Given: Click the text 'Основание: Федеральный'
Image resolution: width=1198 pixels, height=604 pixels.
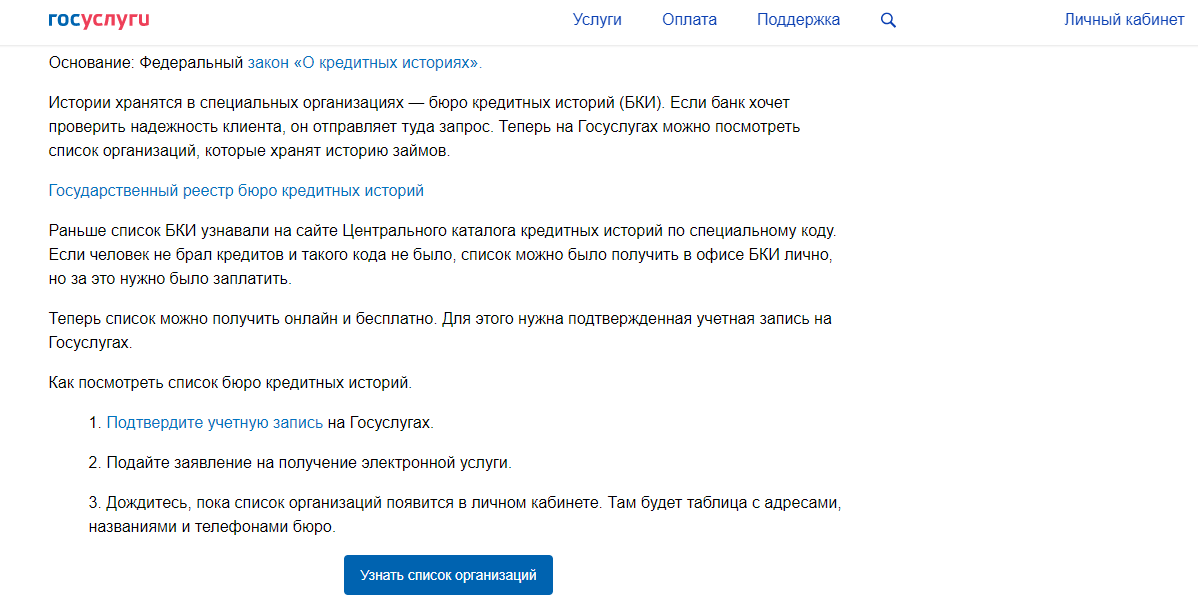Looking at the screenshot, I should click(145, 63).
